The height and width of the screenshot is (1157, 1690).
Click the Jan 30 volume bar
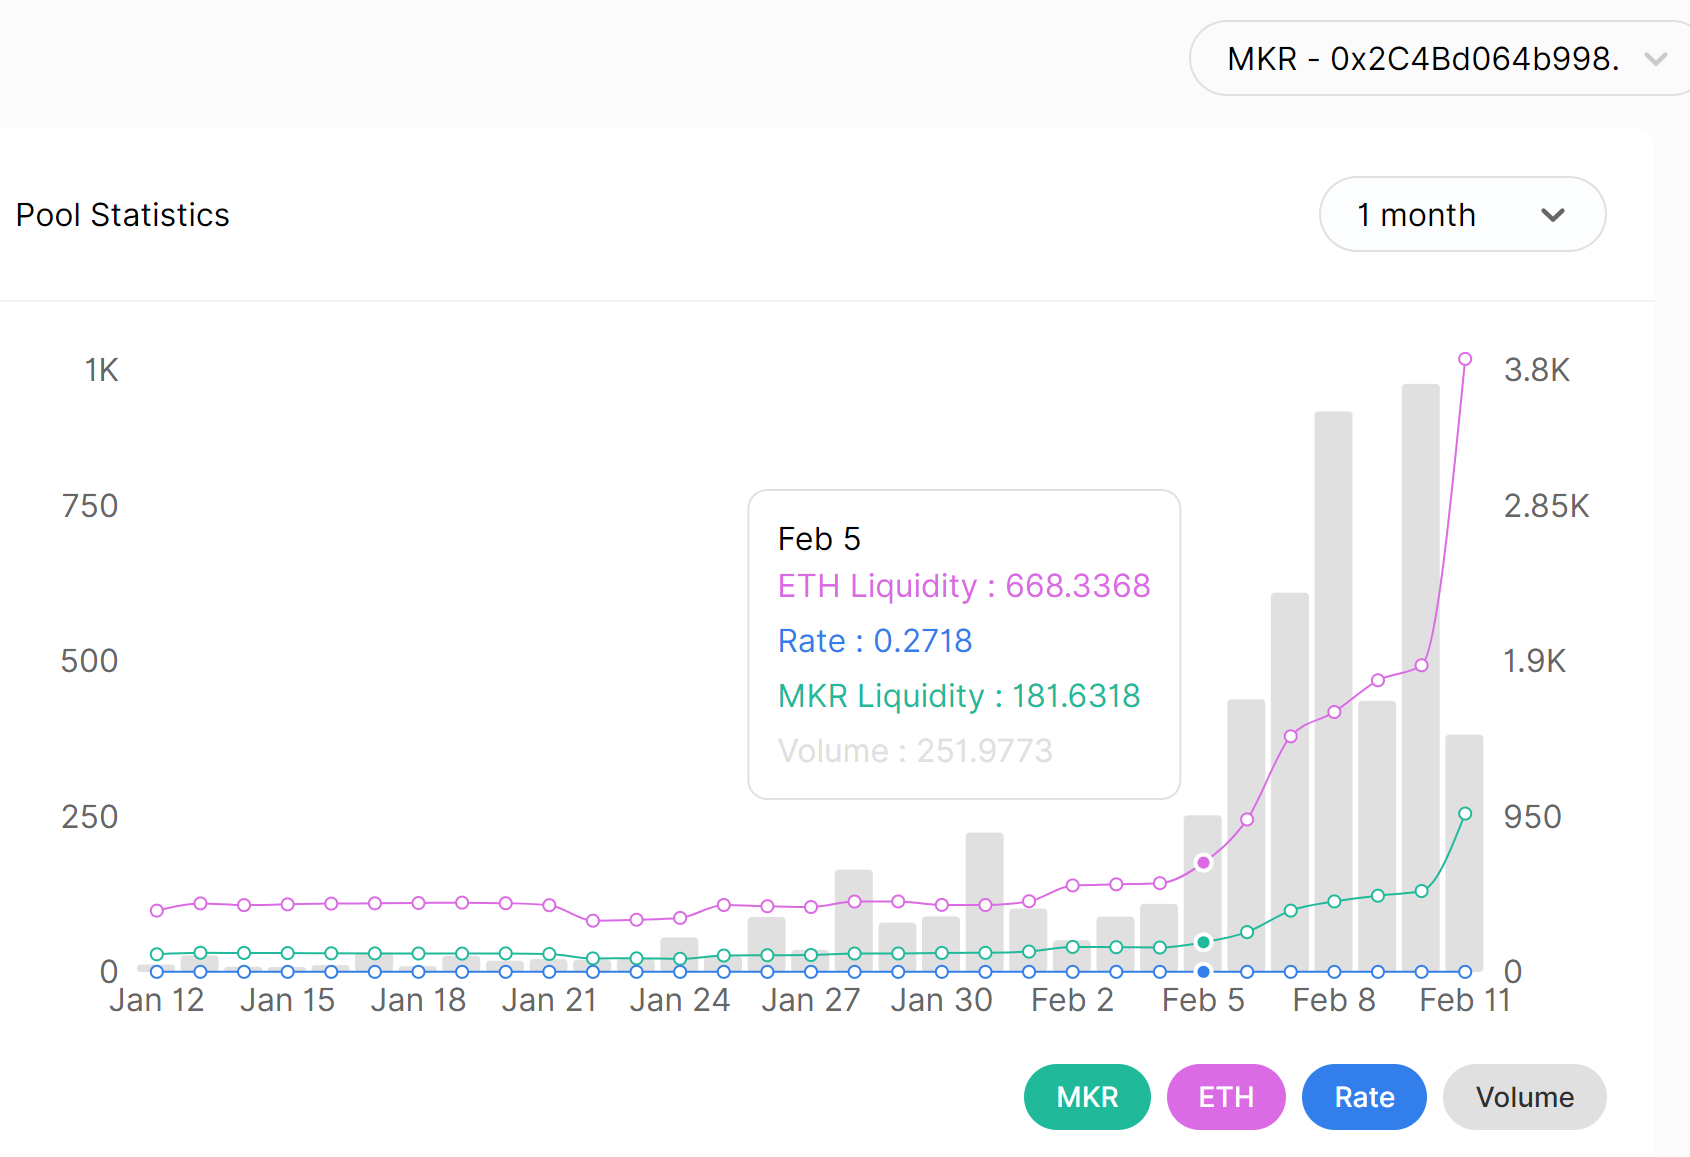click(x=985, y=900)
